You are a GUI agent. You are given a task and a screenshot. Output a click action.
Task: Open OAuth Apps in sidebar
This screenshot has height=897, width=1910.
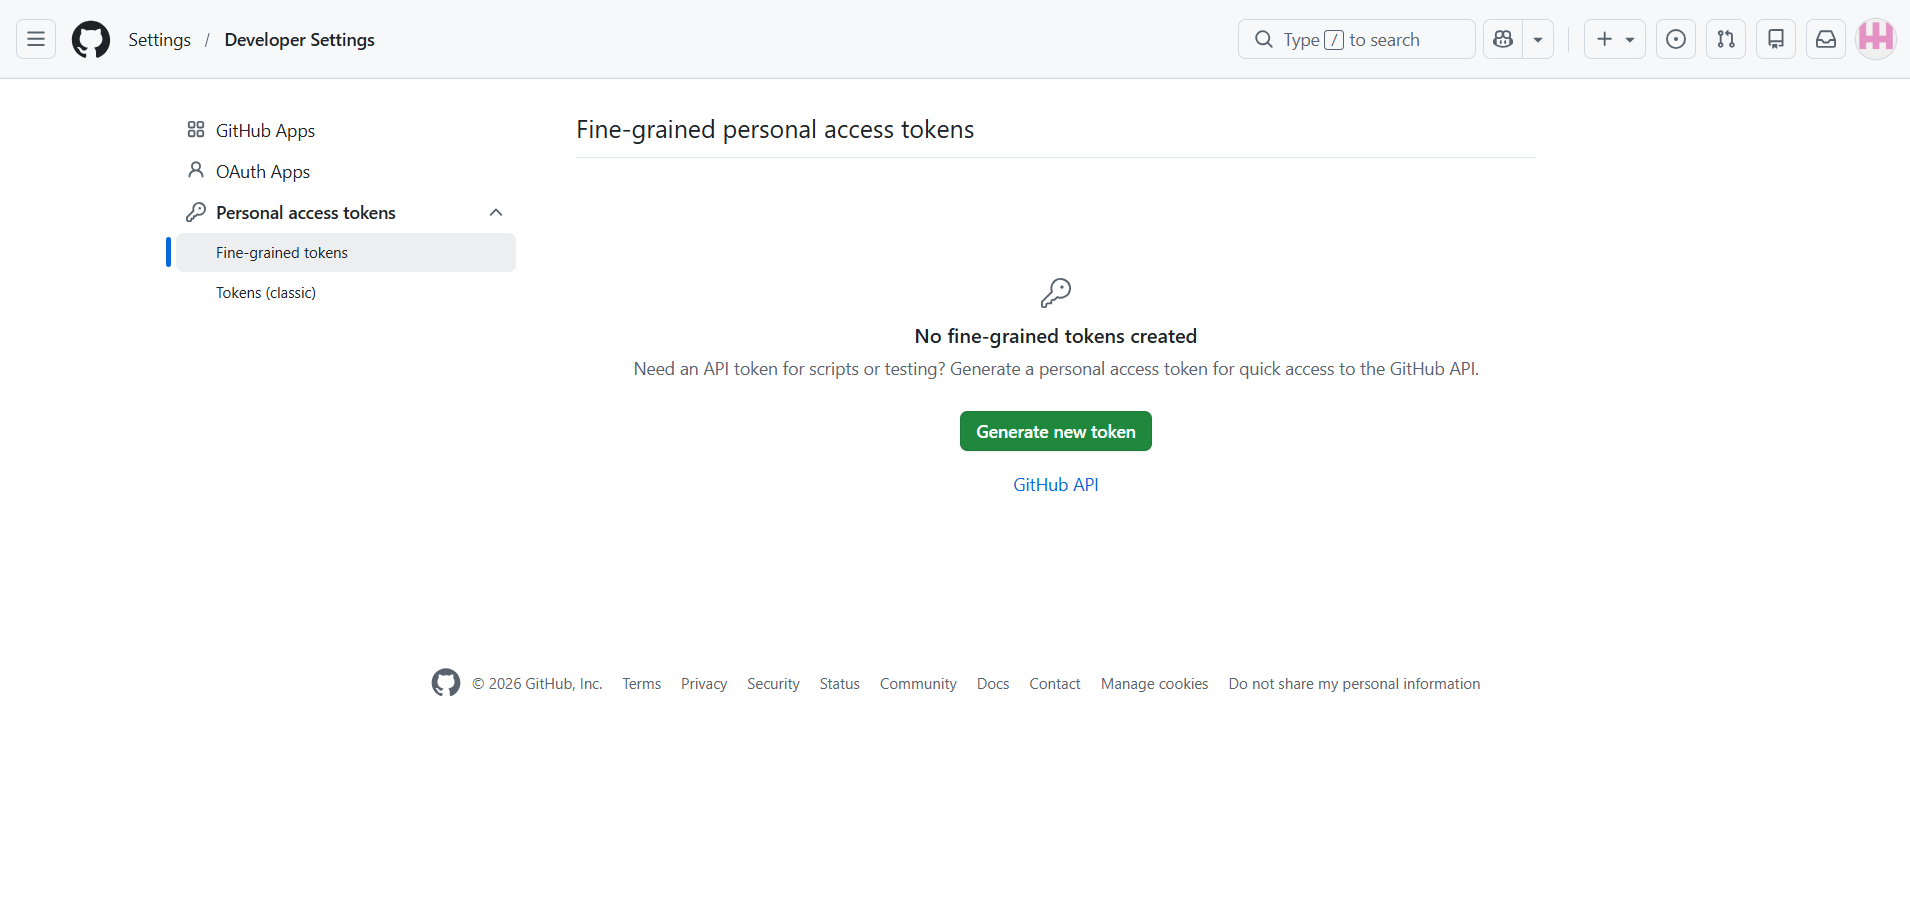click(346, 171)
